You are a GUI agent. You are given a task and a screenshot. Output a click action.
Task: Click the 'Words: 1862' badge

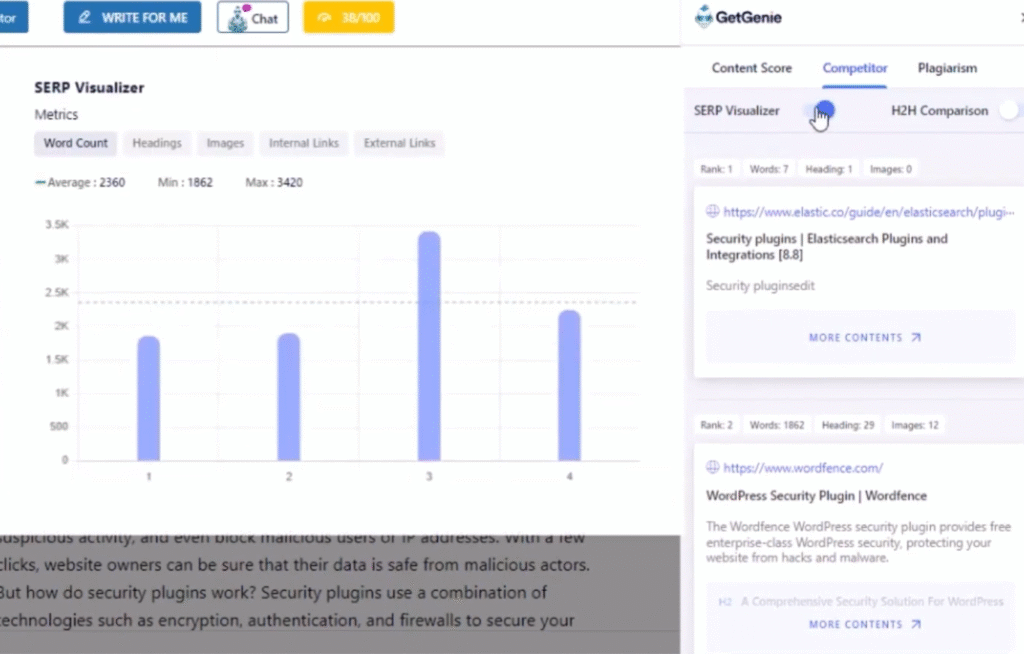pos(777,425)
